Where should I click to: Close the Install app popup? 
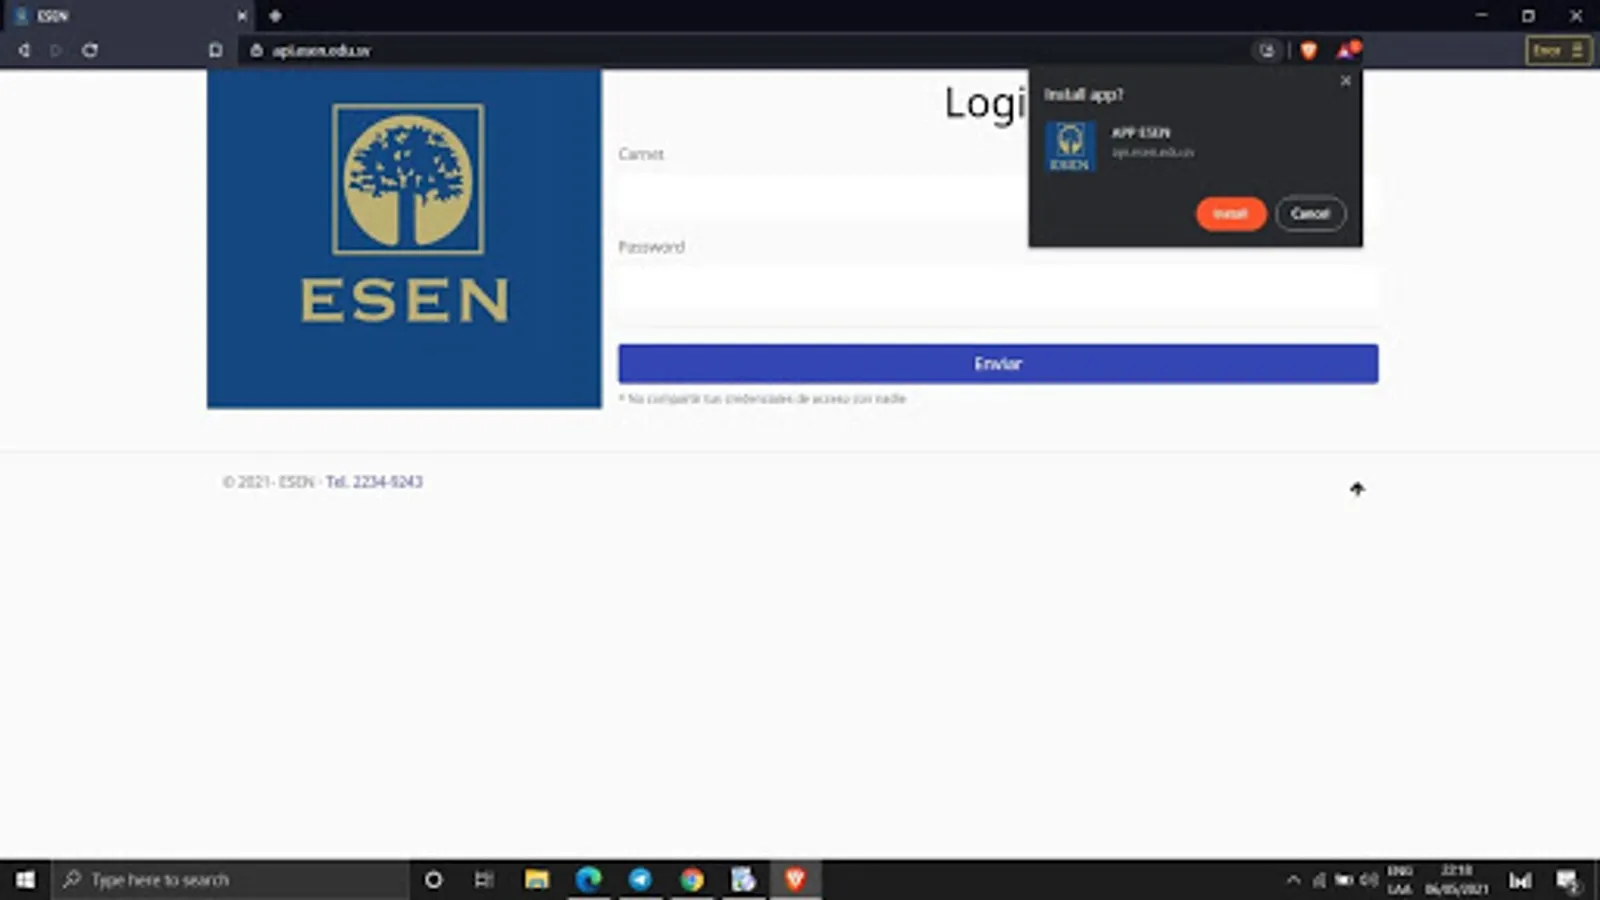click(x=1345, y=81)
